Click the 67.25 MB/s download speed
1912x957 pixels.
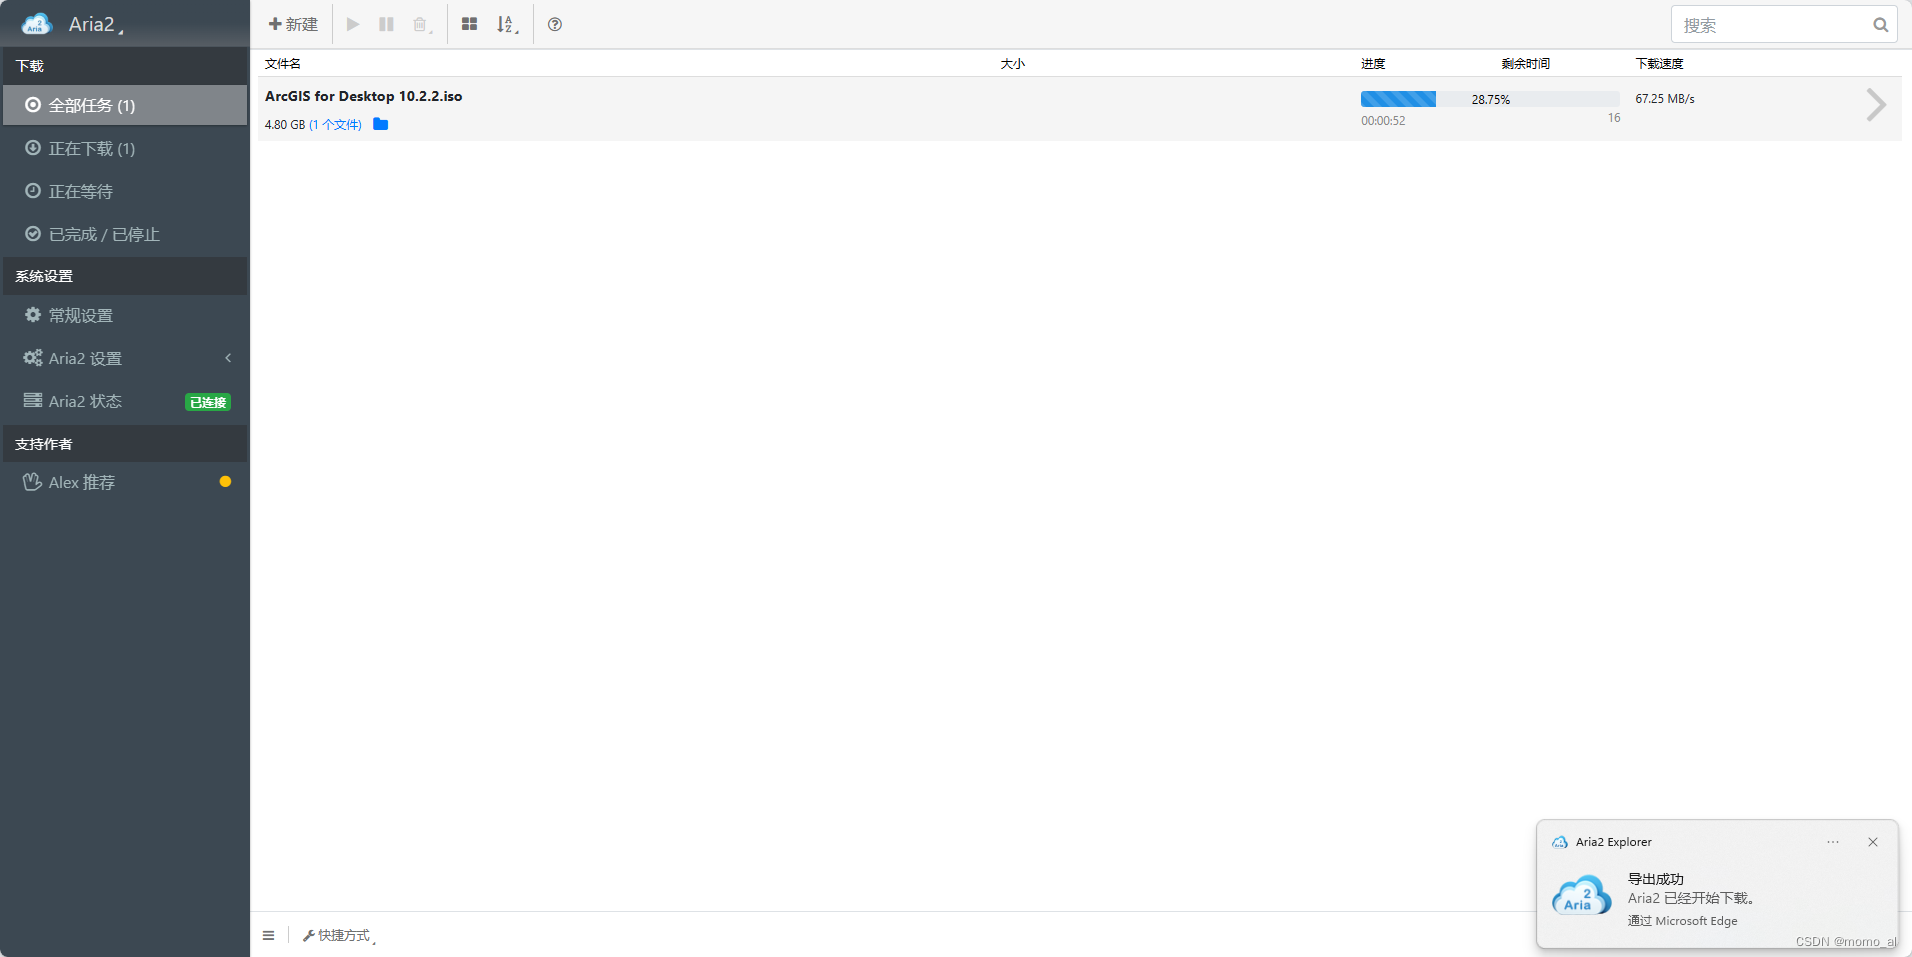(1665, 99)
